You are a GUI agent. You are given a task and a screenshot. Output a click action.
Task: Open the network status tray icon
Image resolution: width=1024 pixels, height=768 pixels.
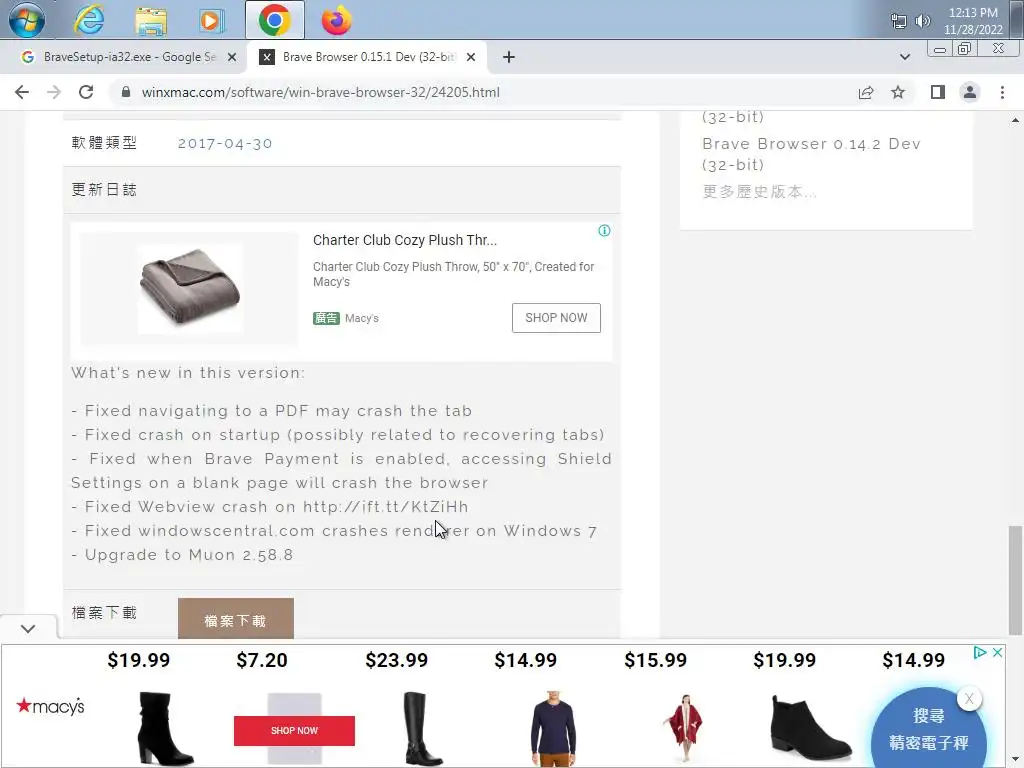899,22
